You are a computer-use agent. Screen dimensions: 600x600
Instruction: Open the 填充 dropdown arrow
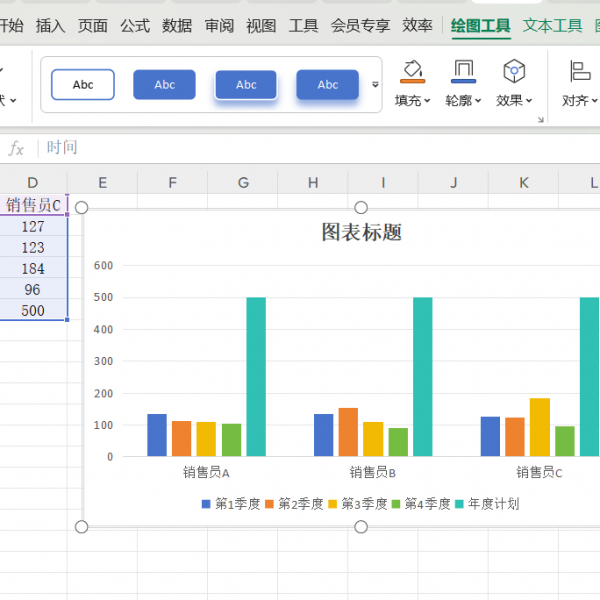click(428, 101)
